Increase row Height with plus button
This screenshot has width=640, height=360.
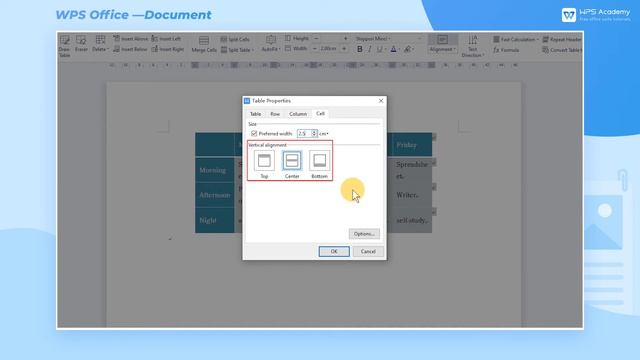coord(345,38)
